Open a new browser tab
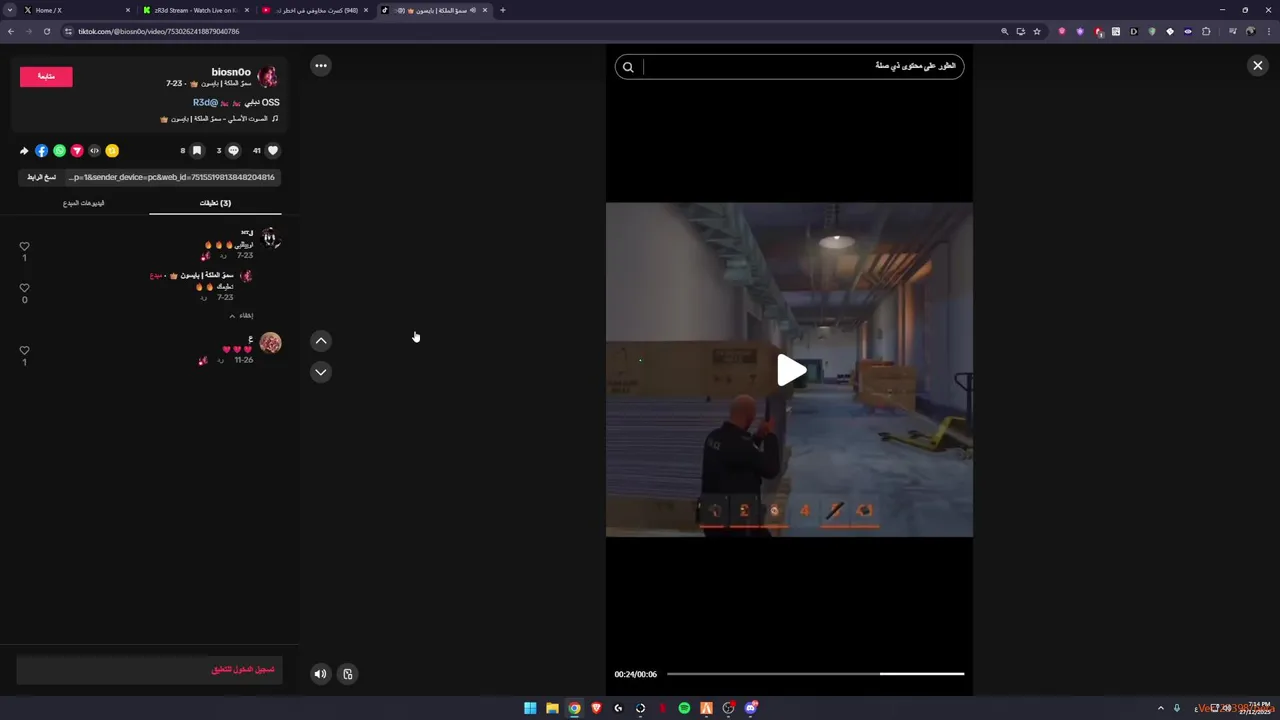The image size is (1280, 720). [503, 10]
